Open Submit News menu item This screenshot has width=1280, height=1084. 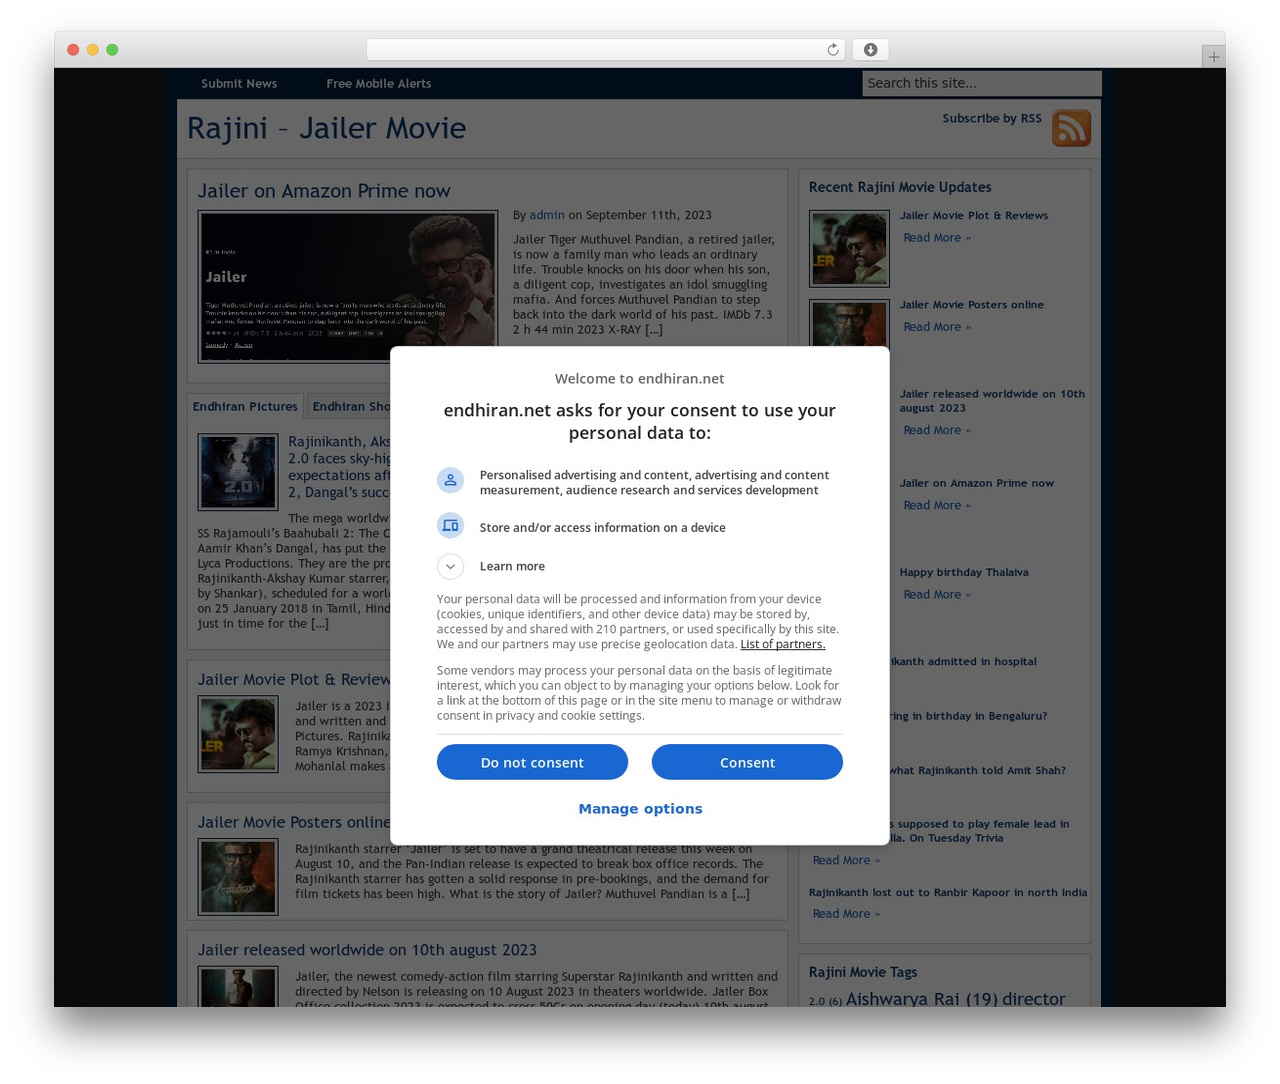(239, 84)
